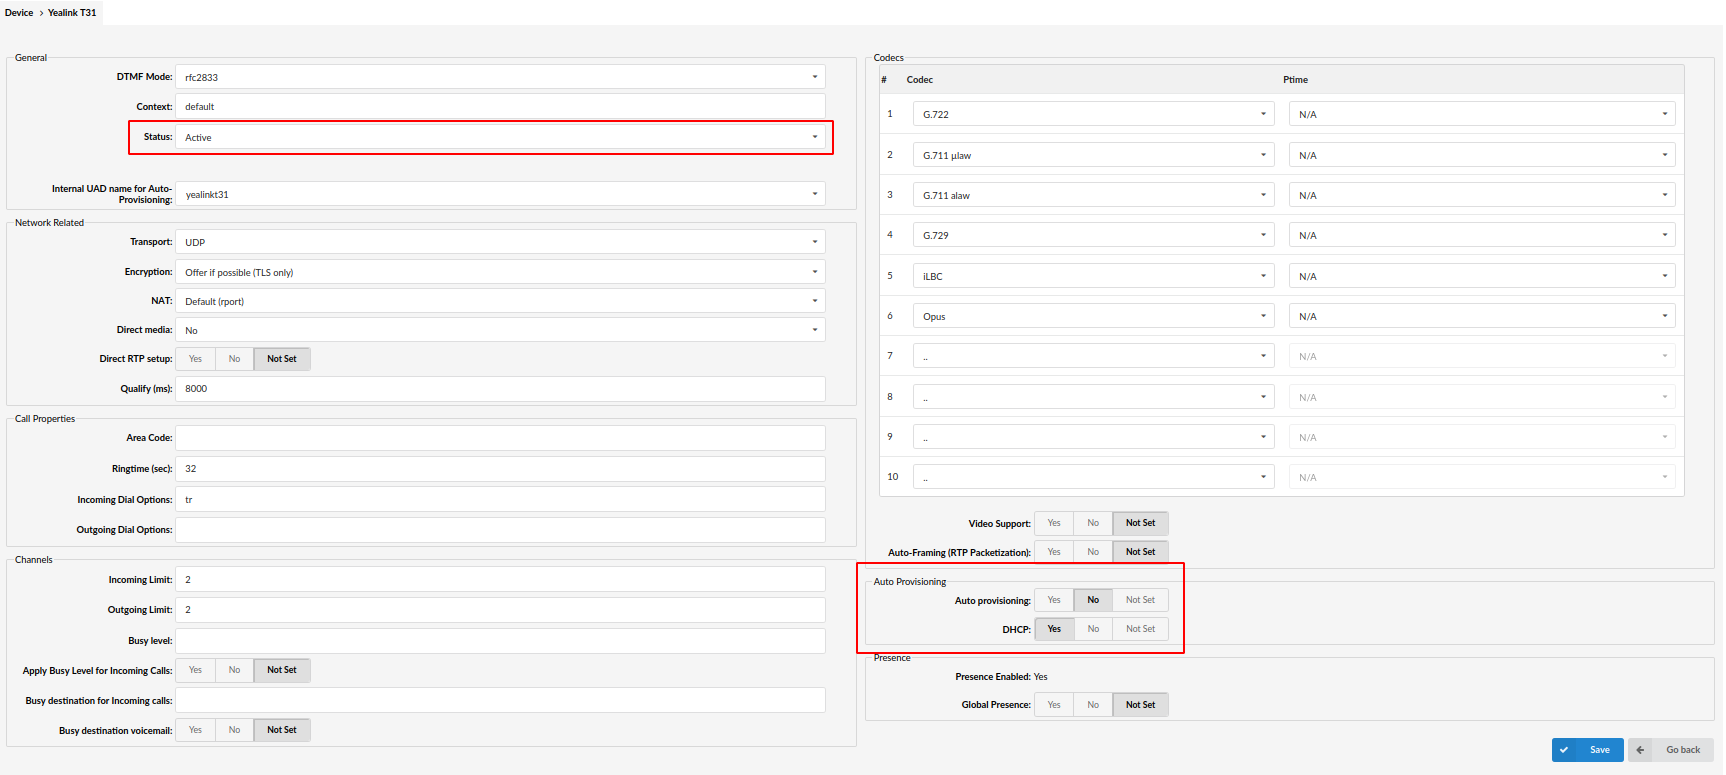Viewport: 1726px width, 775px height.
Task: Set Apply Busy Level for Incoming Calls to No
Action: point(234,670)
